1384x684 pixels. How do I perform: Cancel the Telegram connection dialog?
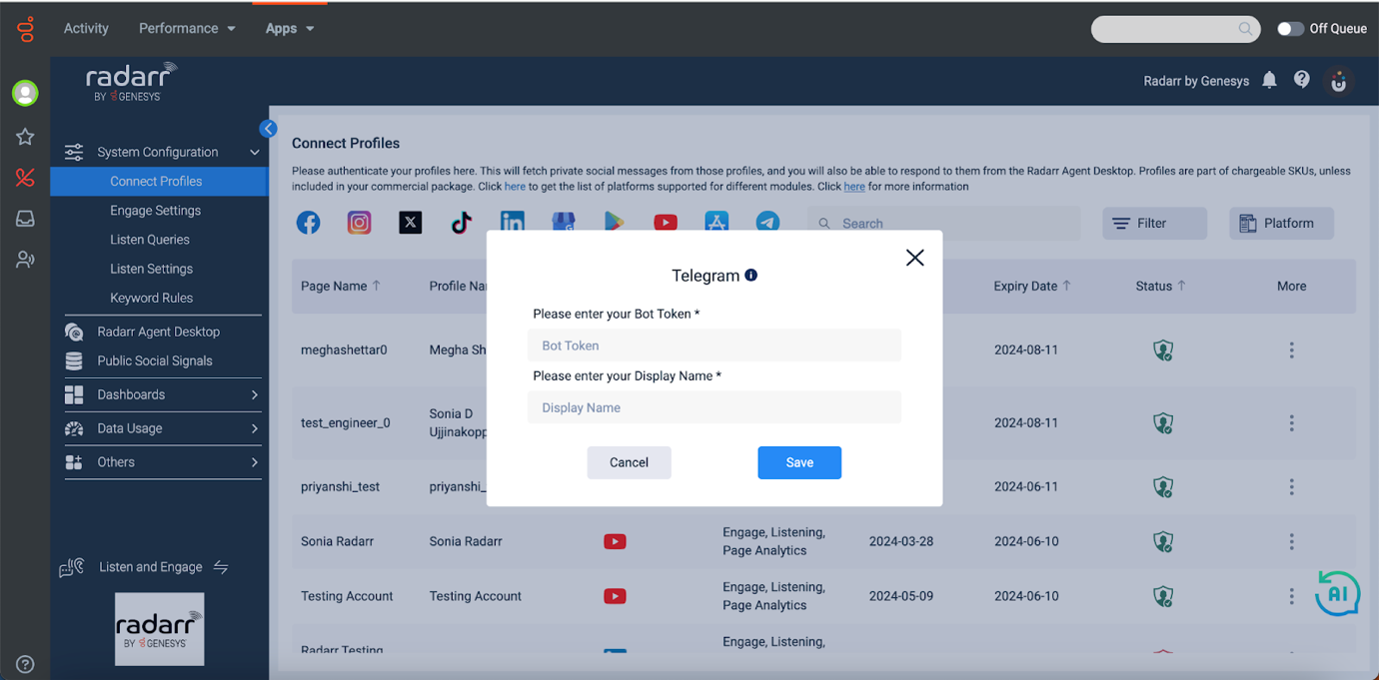(x=629, y=462)
